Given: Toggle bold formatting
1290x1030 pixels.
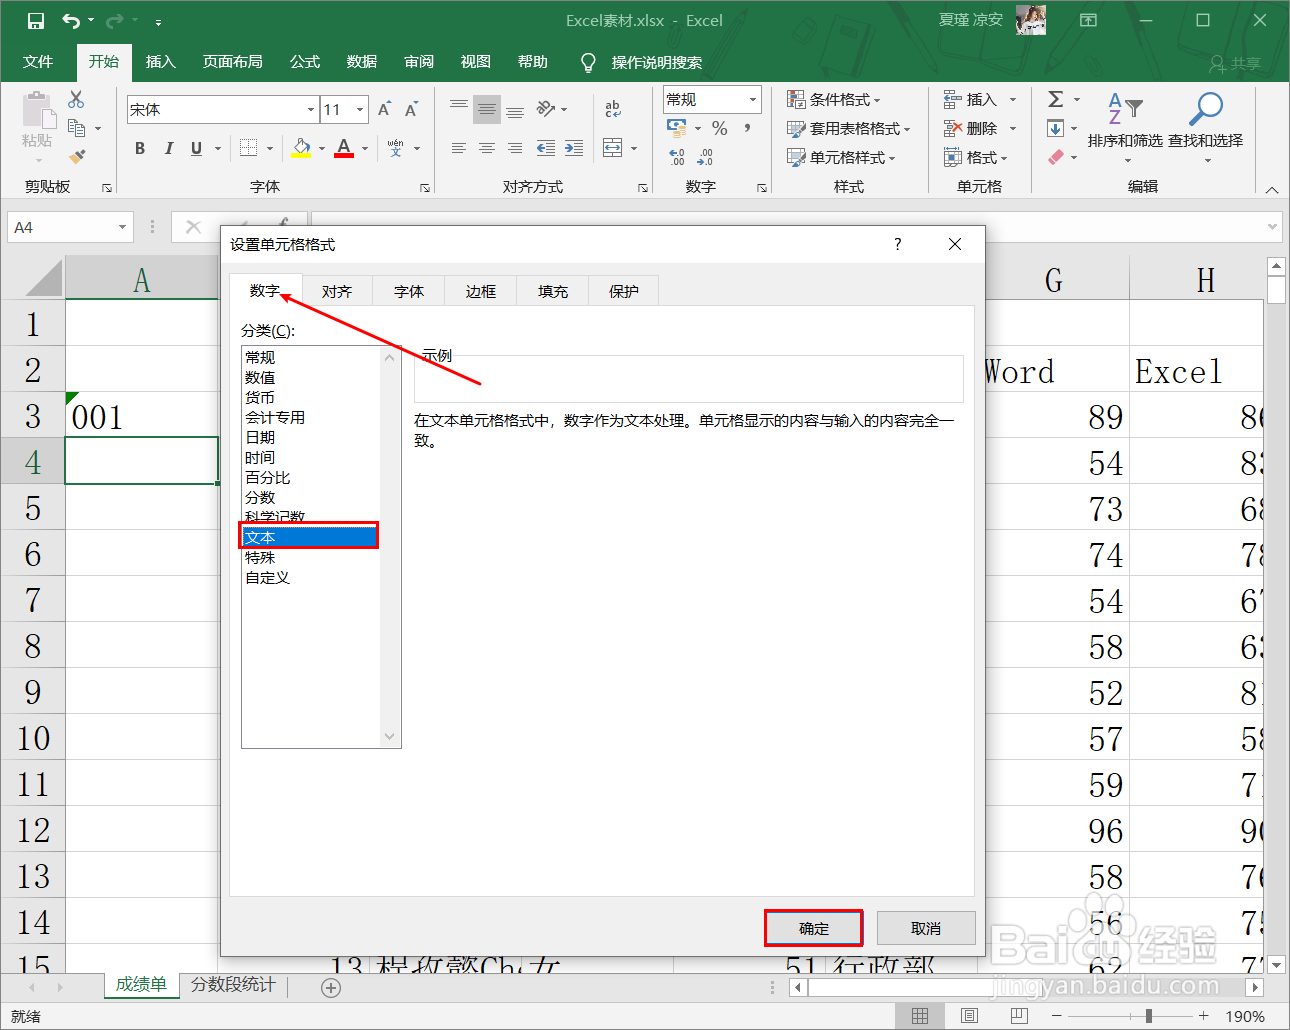Looking at the screenshot, I should [x=139, y=147].
